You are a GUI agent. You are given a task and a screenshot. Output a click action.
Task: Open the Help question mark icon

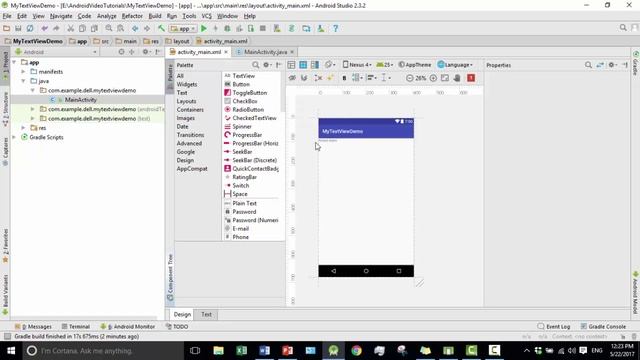[336, 29]
